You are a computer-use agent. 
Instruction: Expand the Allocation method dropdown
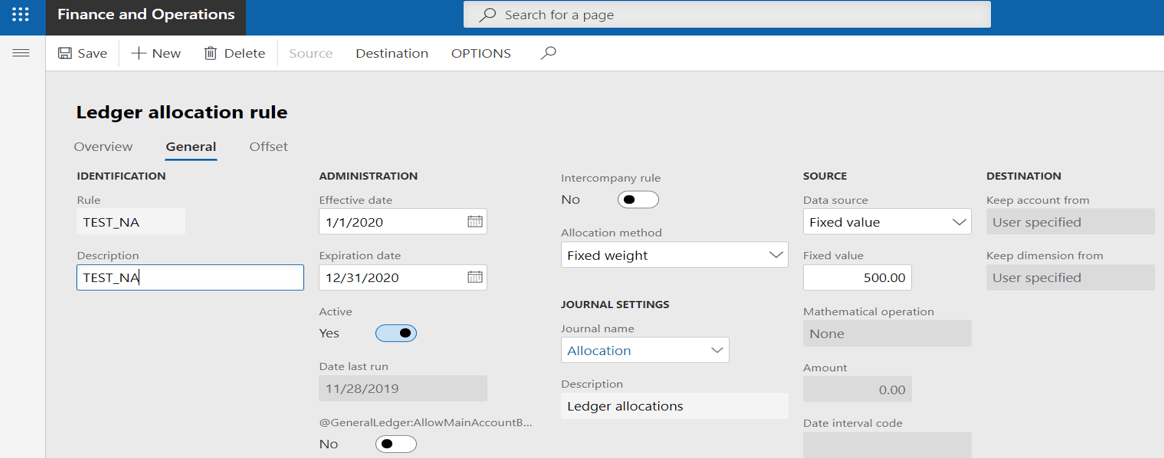pyautogui.click(x=775, y=255)
